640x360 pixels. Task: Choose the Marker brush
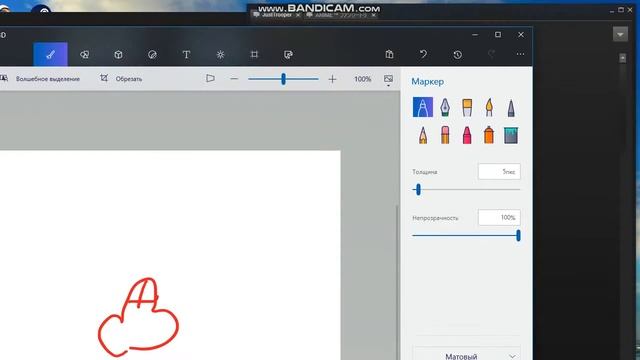tap(423, 107)
